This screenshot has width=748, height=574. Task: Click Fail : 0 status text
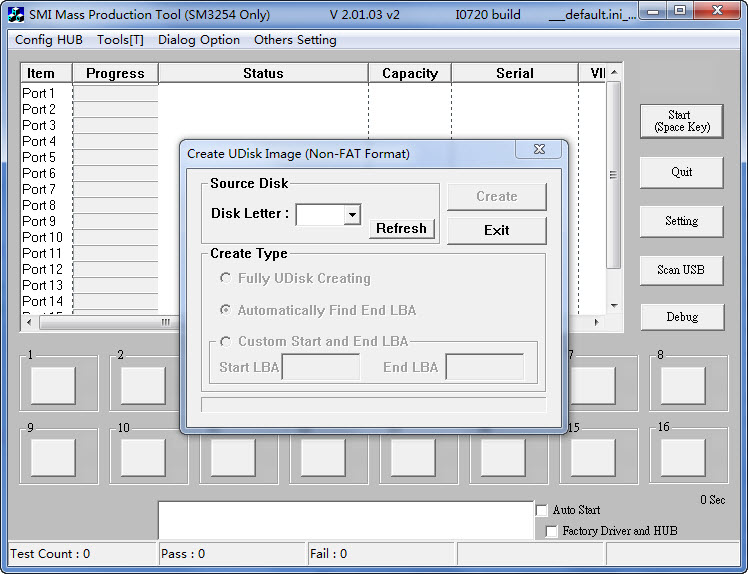(x=328, y=554)
